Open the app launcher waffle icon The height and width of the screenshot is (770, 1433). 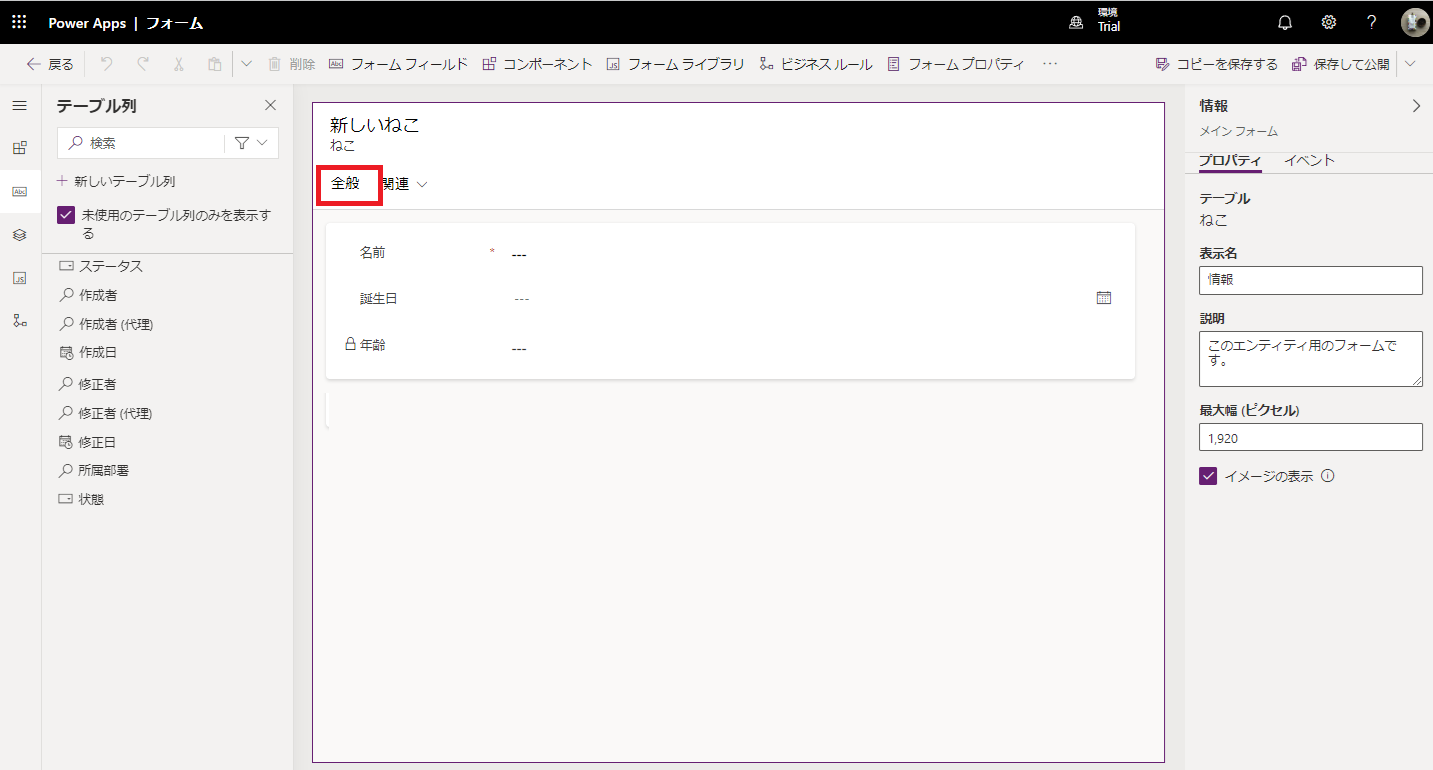(19, 22)
